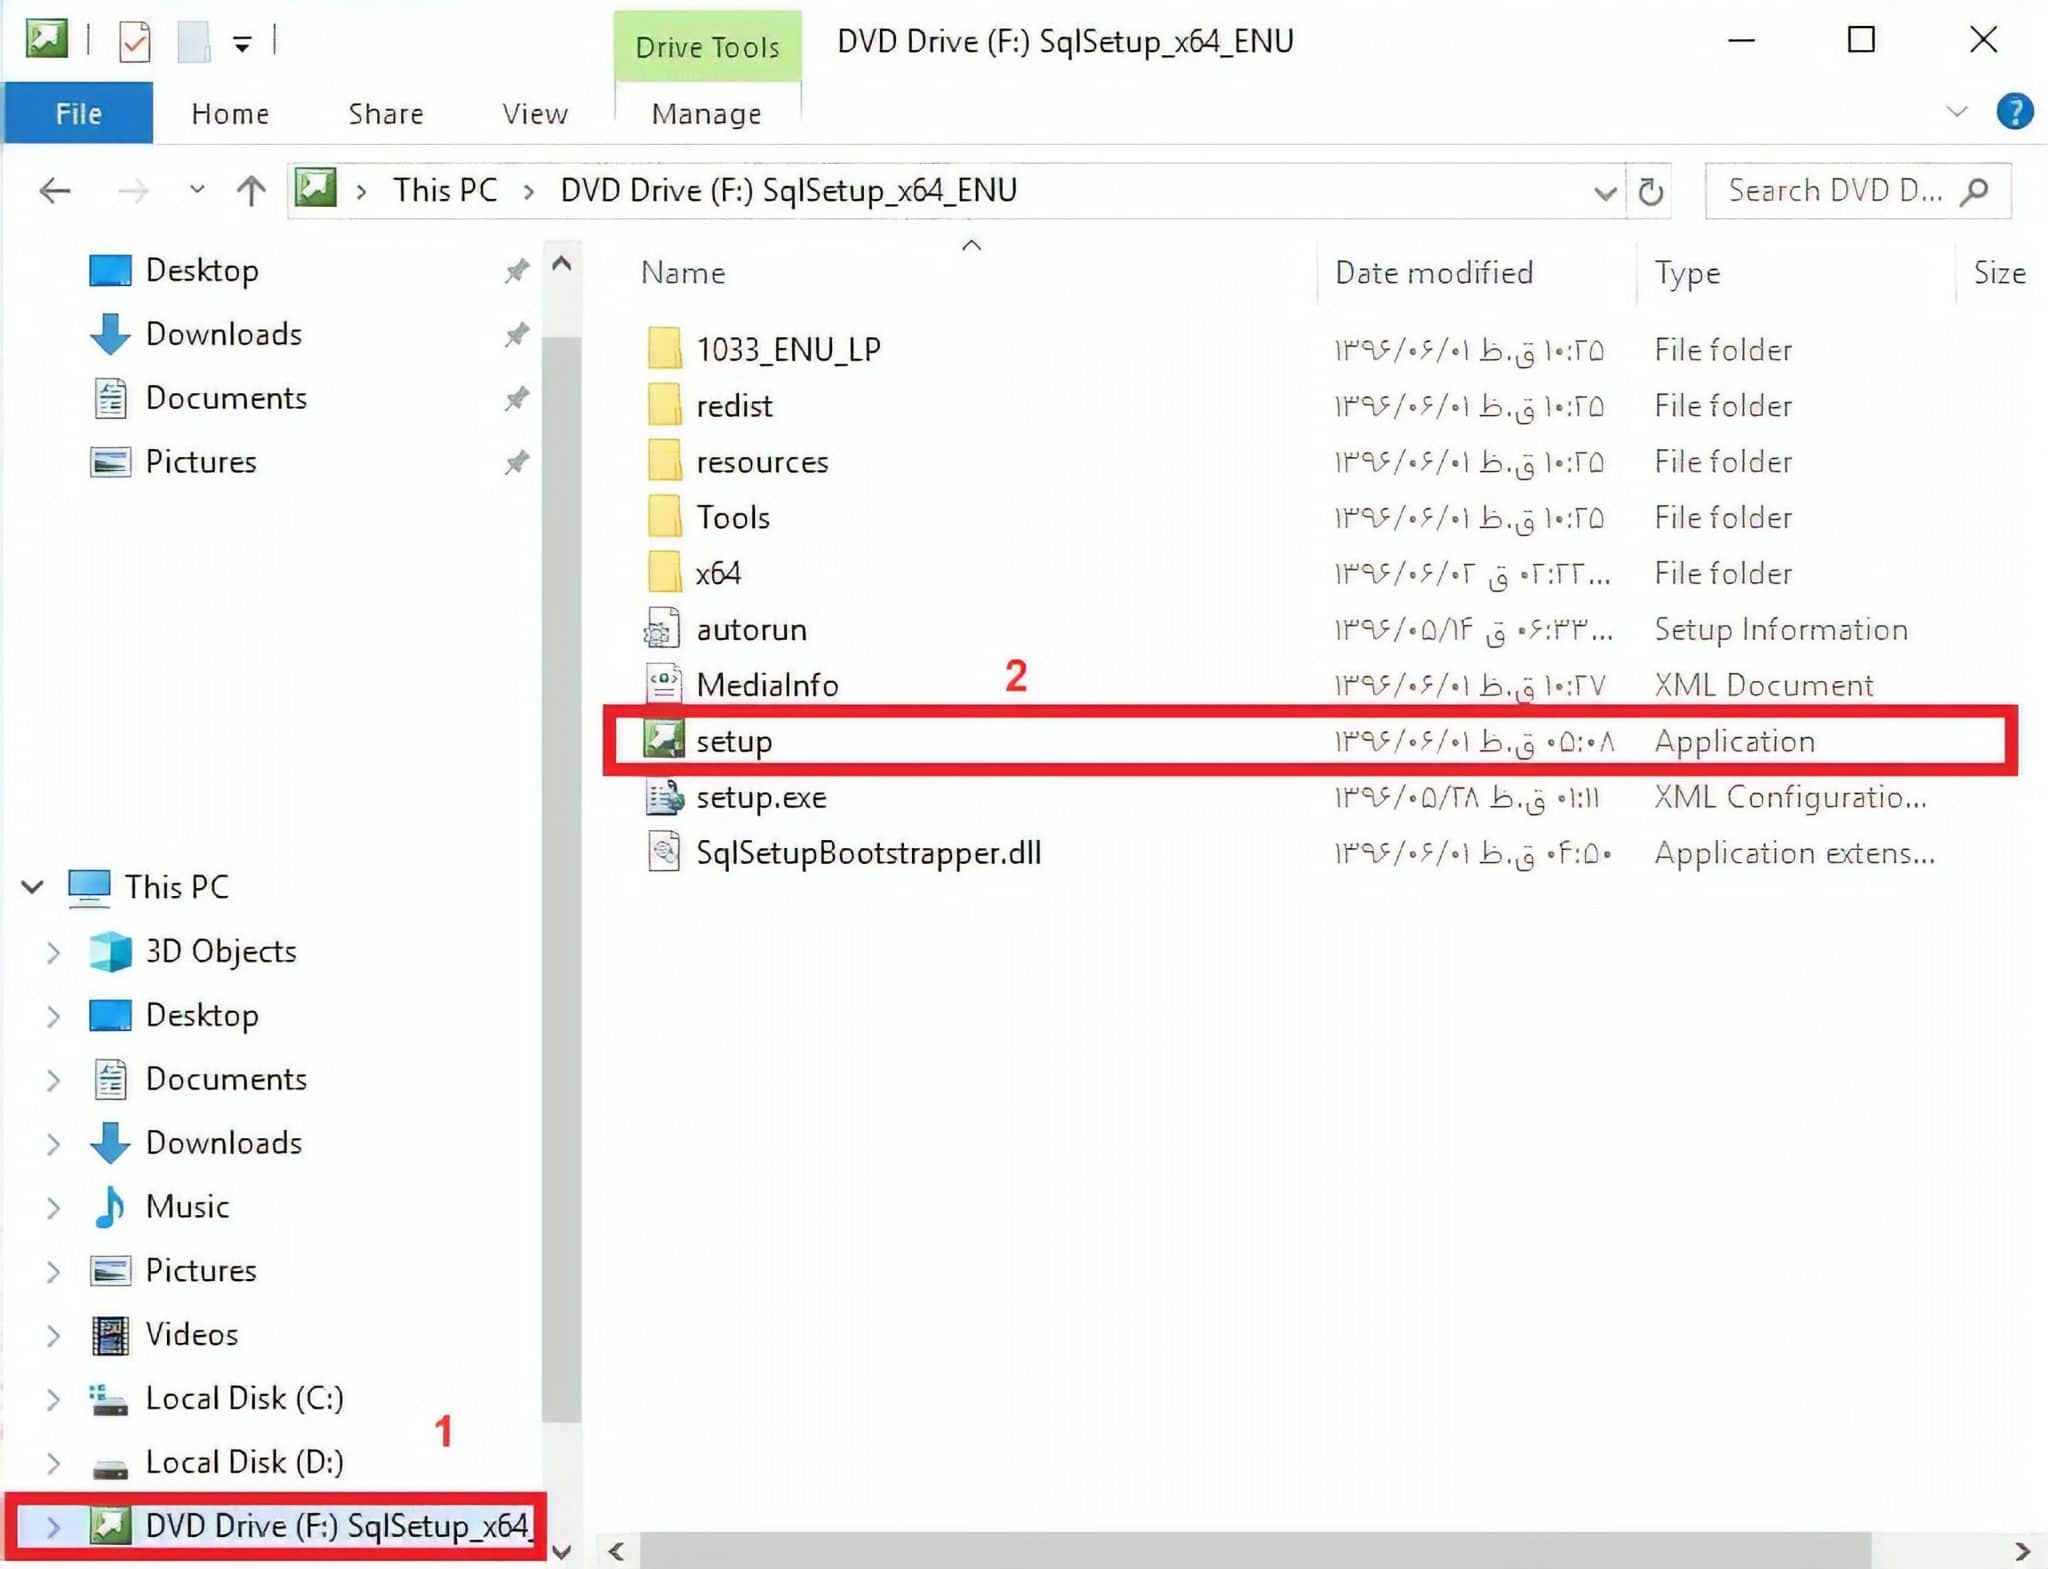Viewport: 2048px width, 1569px height.
Task: Expand Local Disk (C:) node
Action: [53, 1399]
